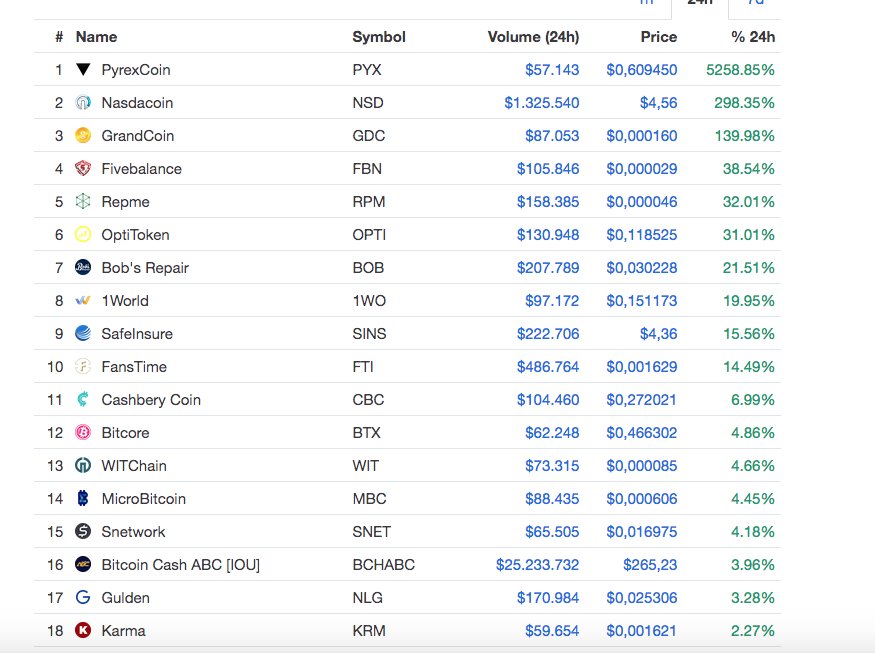The height and width of the screenshot is (653, 875).
Task: Click the Nasdacoin logo icon
Action: [x=83, y=103]
